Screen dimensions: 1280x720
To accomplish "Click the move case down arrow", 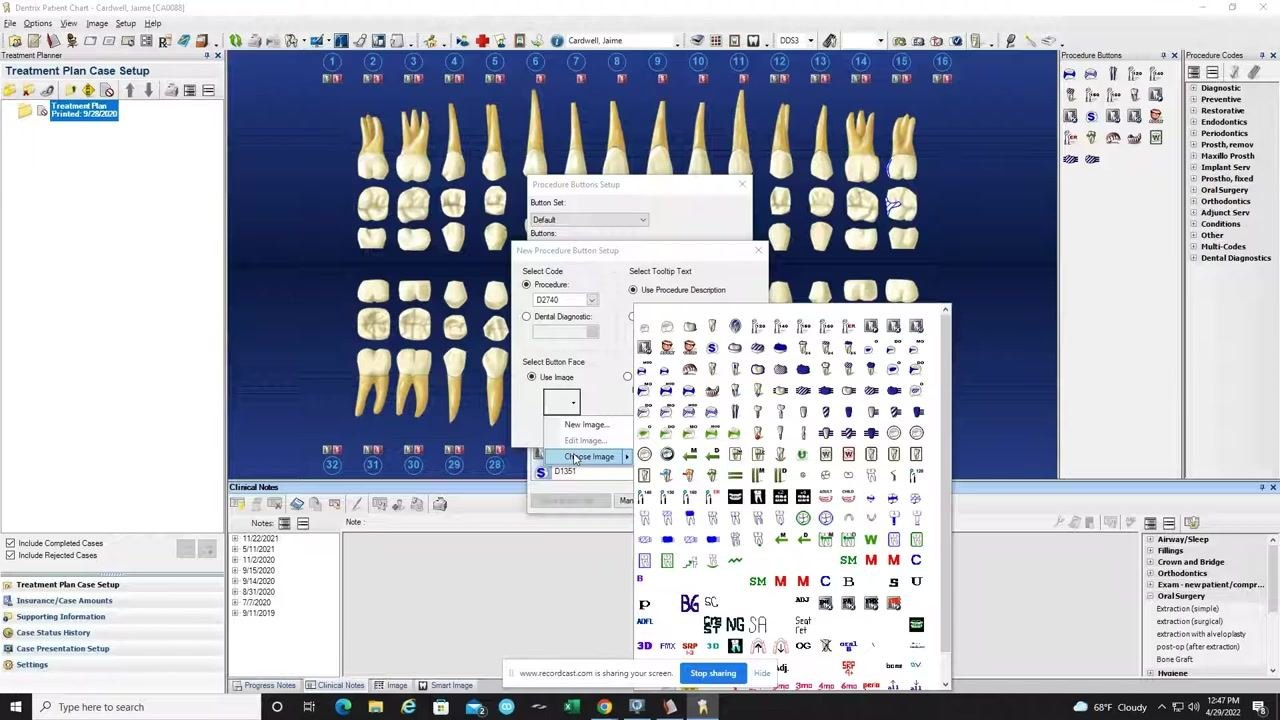I will [148, 90].
